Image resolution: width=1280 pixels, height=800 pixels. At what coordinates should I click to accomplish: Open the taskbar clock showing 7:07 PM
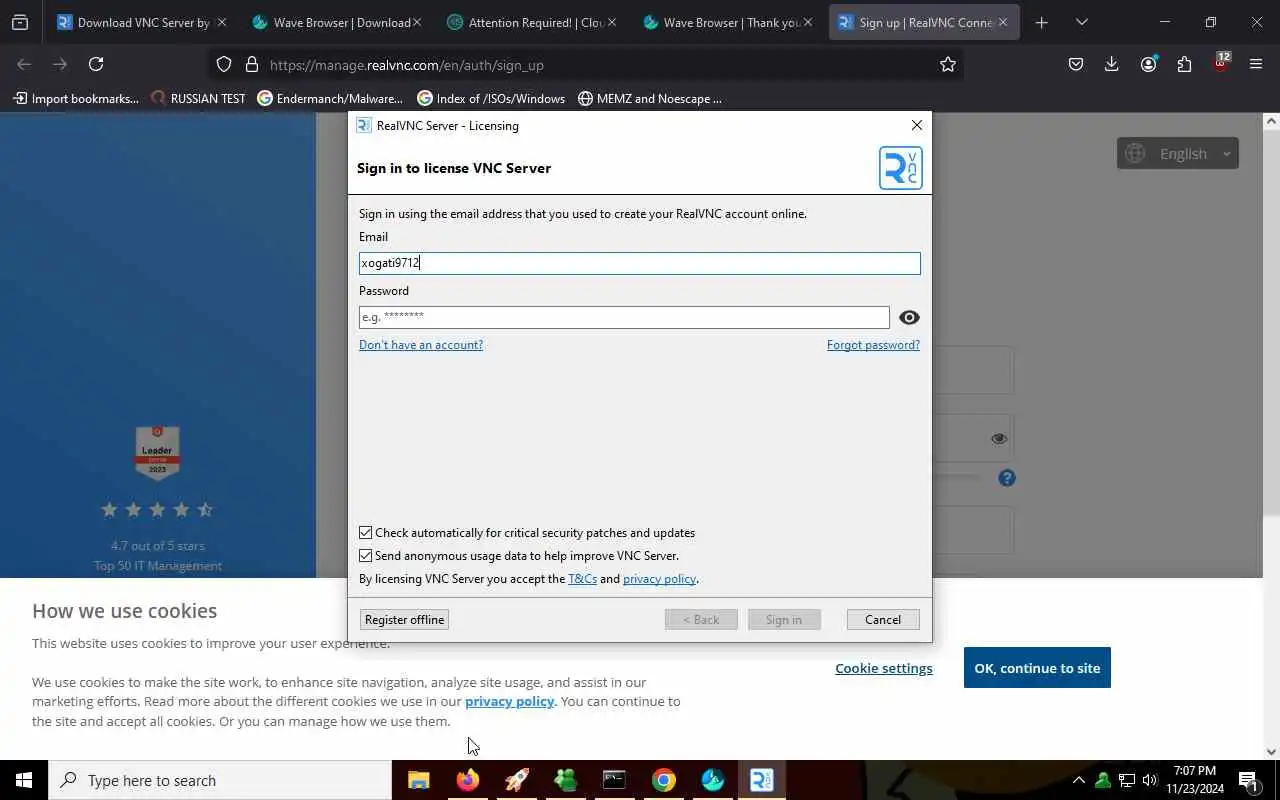(1194, 780)
